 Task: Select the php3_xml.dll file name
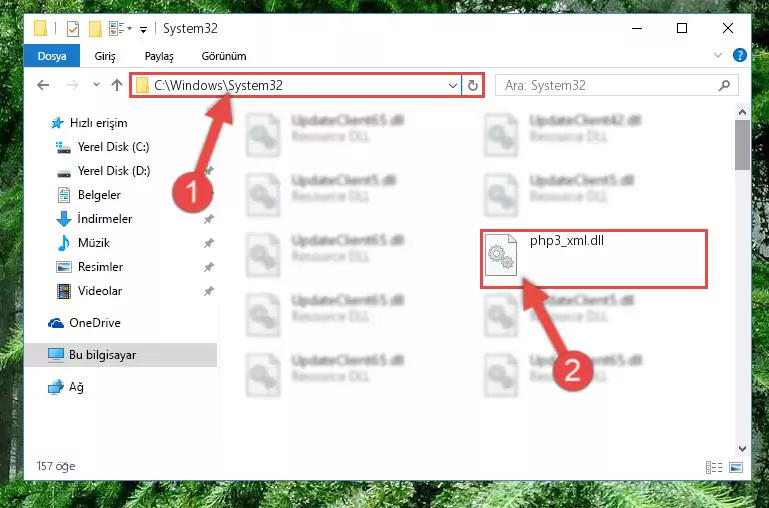click(x=566, y=240)
